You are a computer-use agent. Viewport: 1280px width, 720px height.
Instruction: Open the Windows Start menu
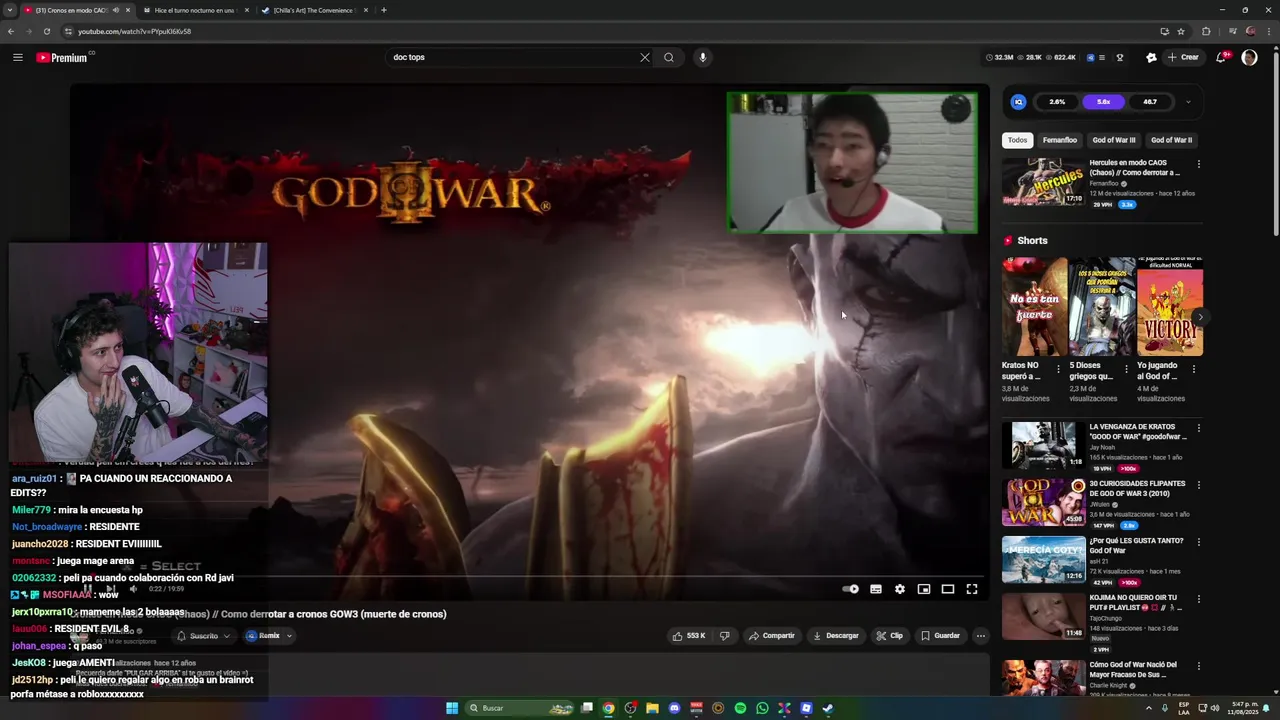pos(452,708)
